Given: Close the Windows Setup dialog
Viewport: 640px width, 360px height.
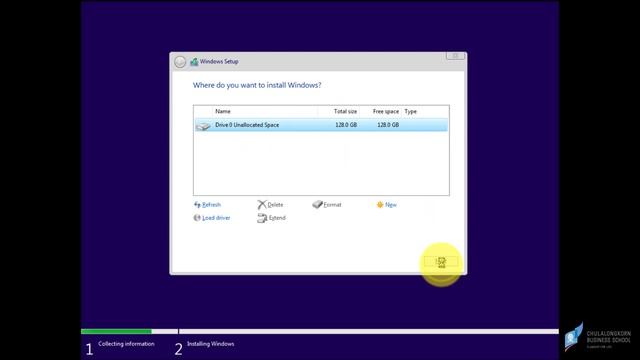Looking at the screenshot, I should point(455,56).
